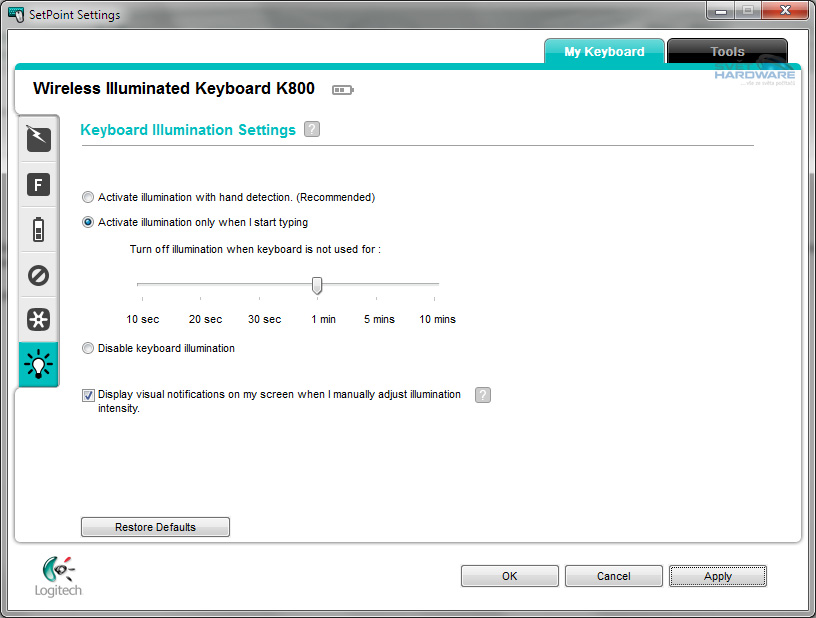Click help icon beside Keyboard Illumination Settings
Viewport: 816px width, 618px height.
tap(312, 130)
